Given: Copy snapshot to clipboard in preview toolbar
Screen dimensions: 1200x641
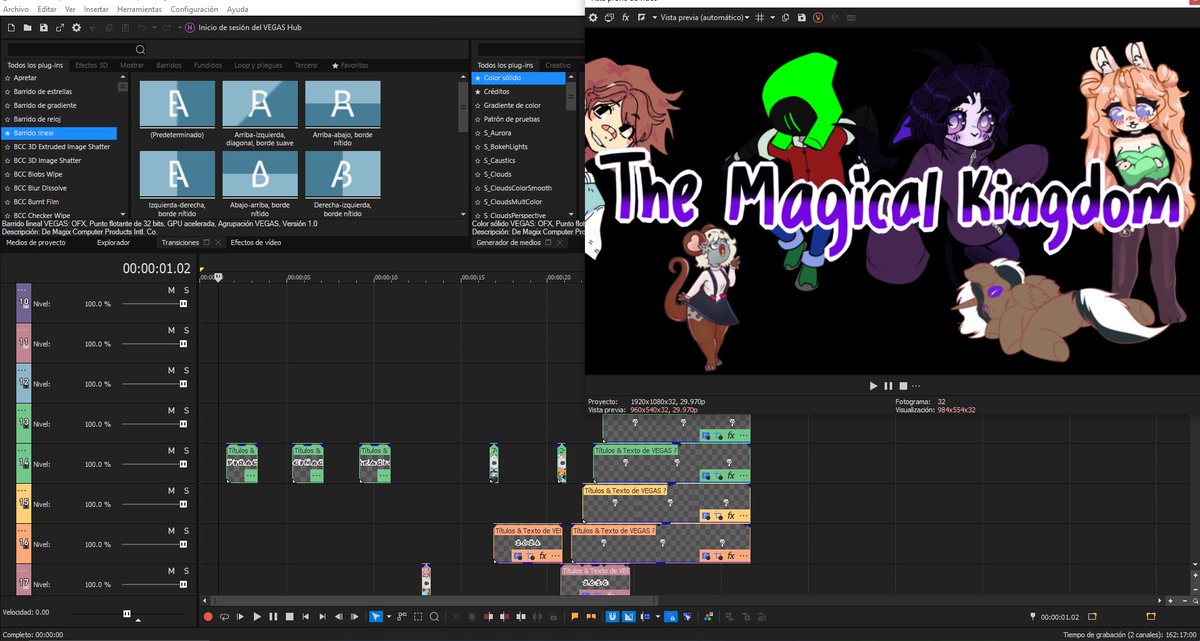Looking at the screenshot, I should tap(785, 18).
